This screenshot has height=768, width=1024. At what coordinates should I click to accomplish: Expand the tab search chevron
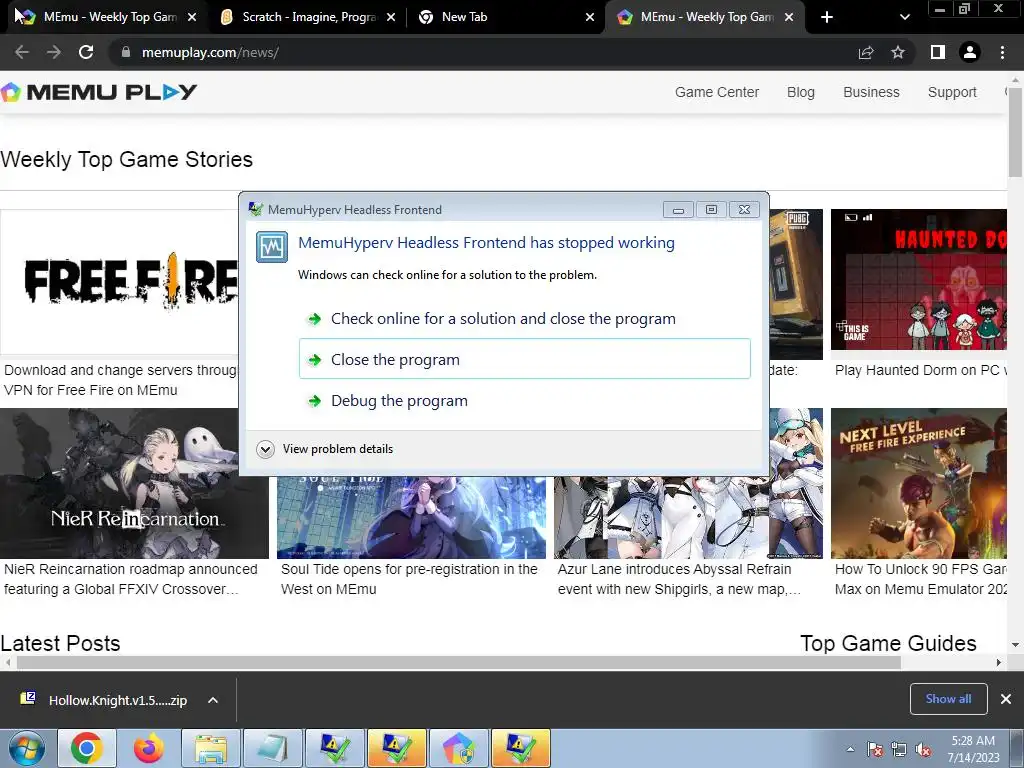point(904,17)
